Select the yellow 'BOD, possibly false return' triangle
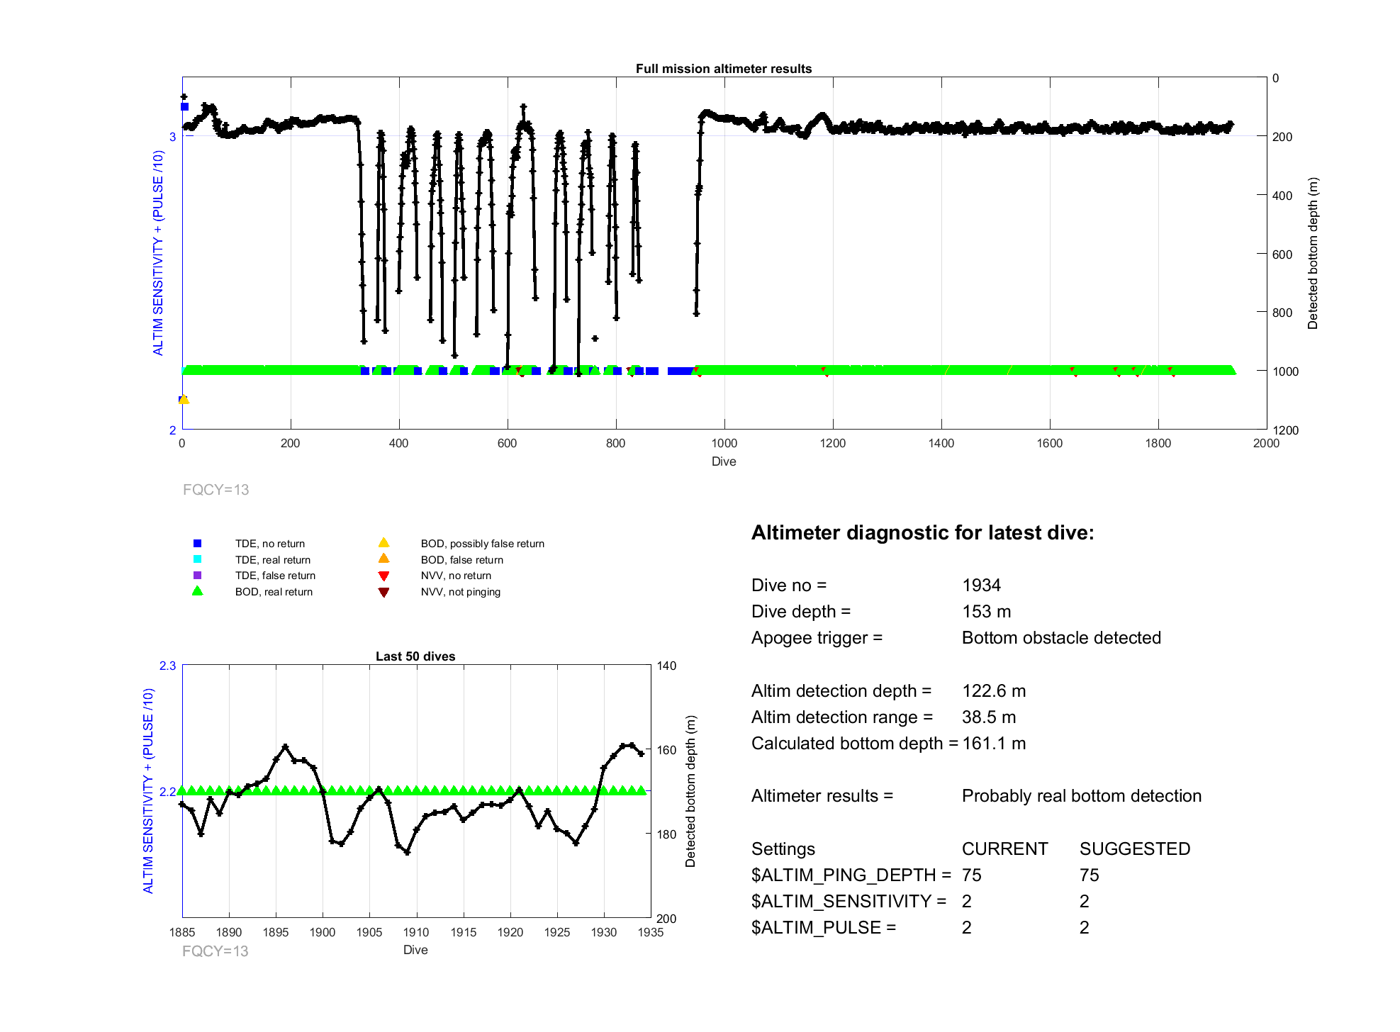The width and height of the screenshot is (1400, 1032). coord(383,543)
